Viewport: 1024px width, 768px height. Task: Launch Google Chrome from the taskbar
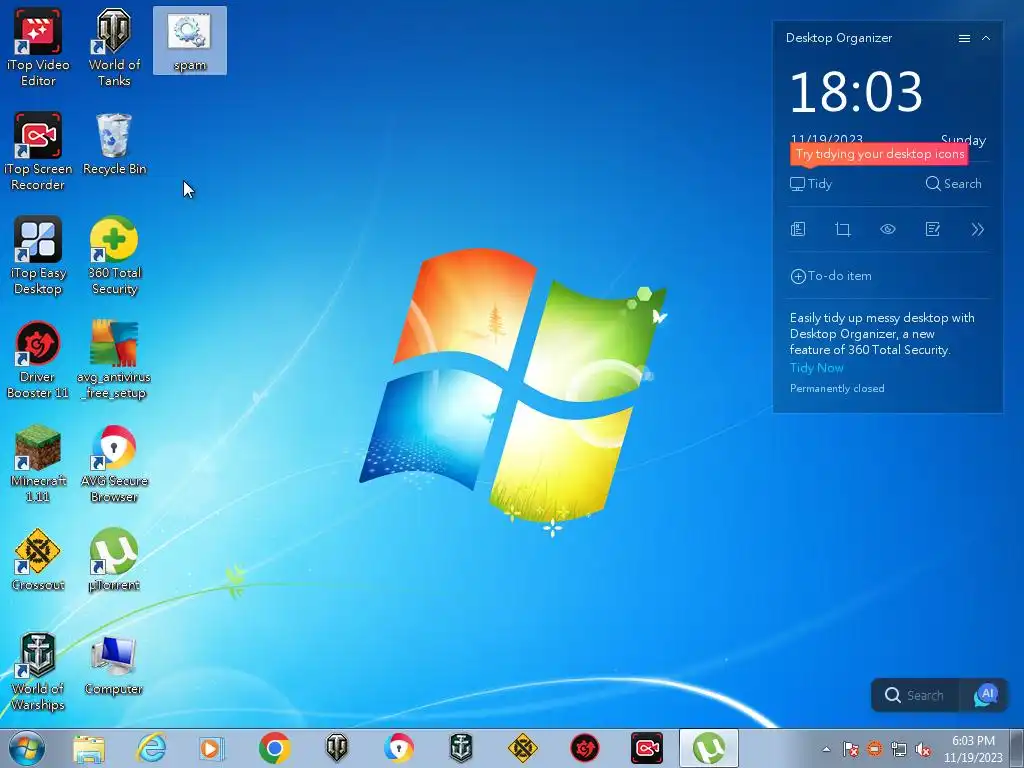274,748
